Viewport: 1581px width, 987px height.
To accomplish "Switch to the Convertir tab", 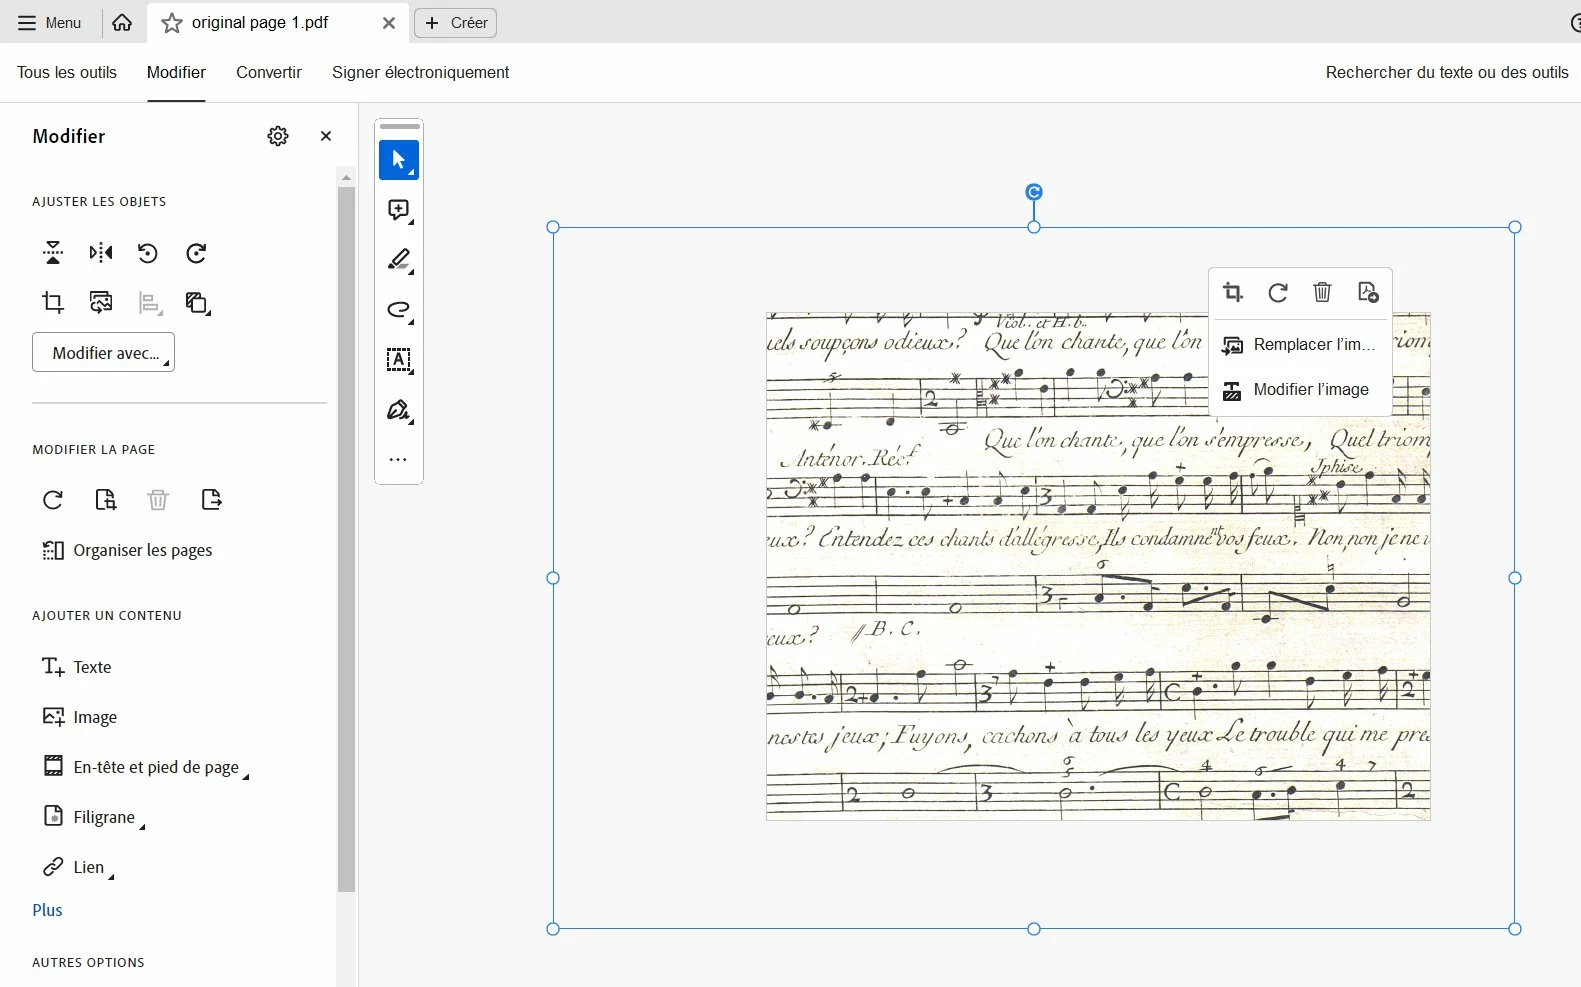I will coord(269,72).
